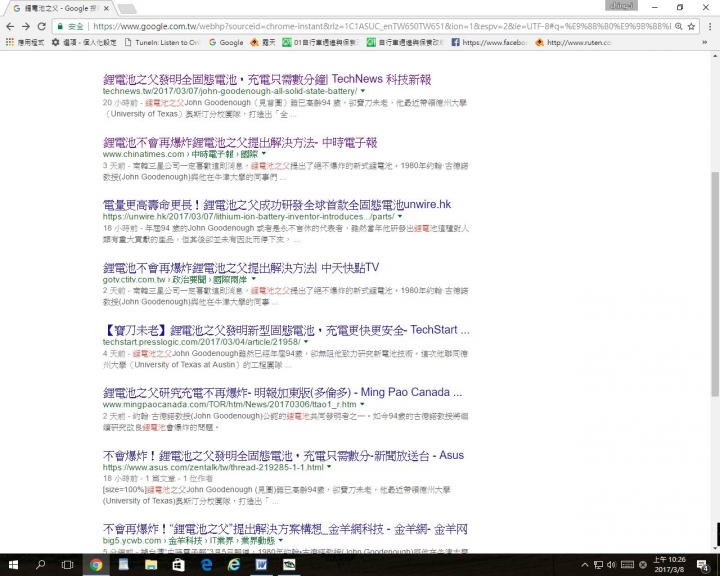Switch to Chrome on the taskbar
Image resolution: width=720 pixels, height=576 pixels.
point(96,565)
